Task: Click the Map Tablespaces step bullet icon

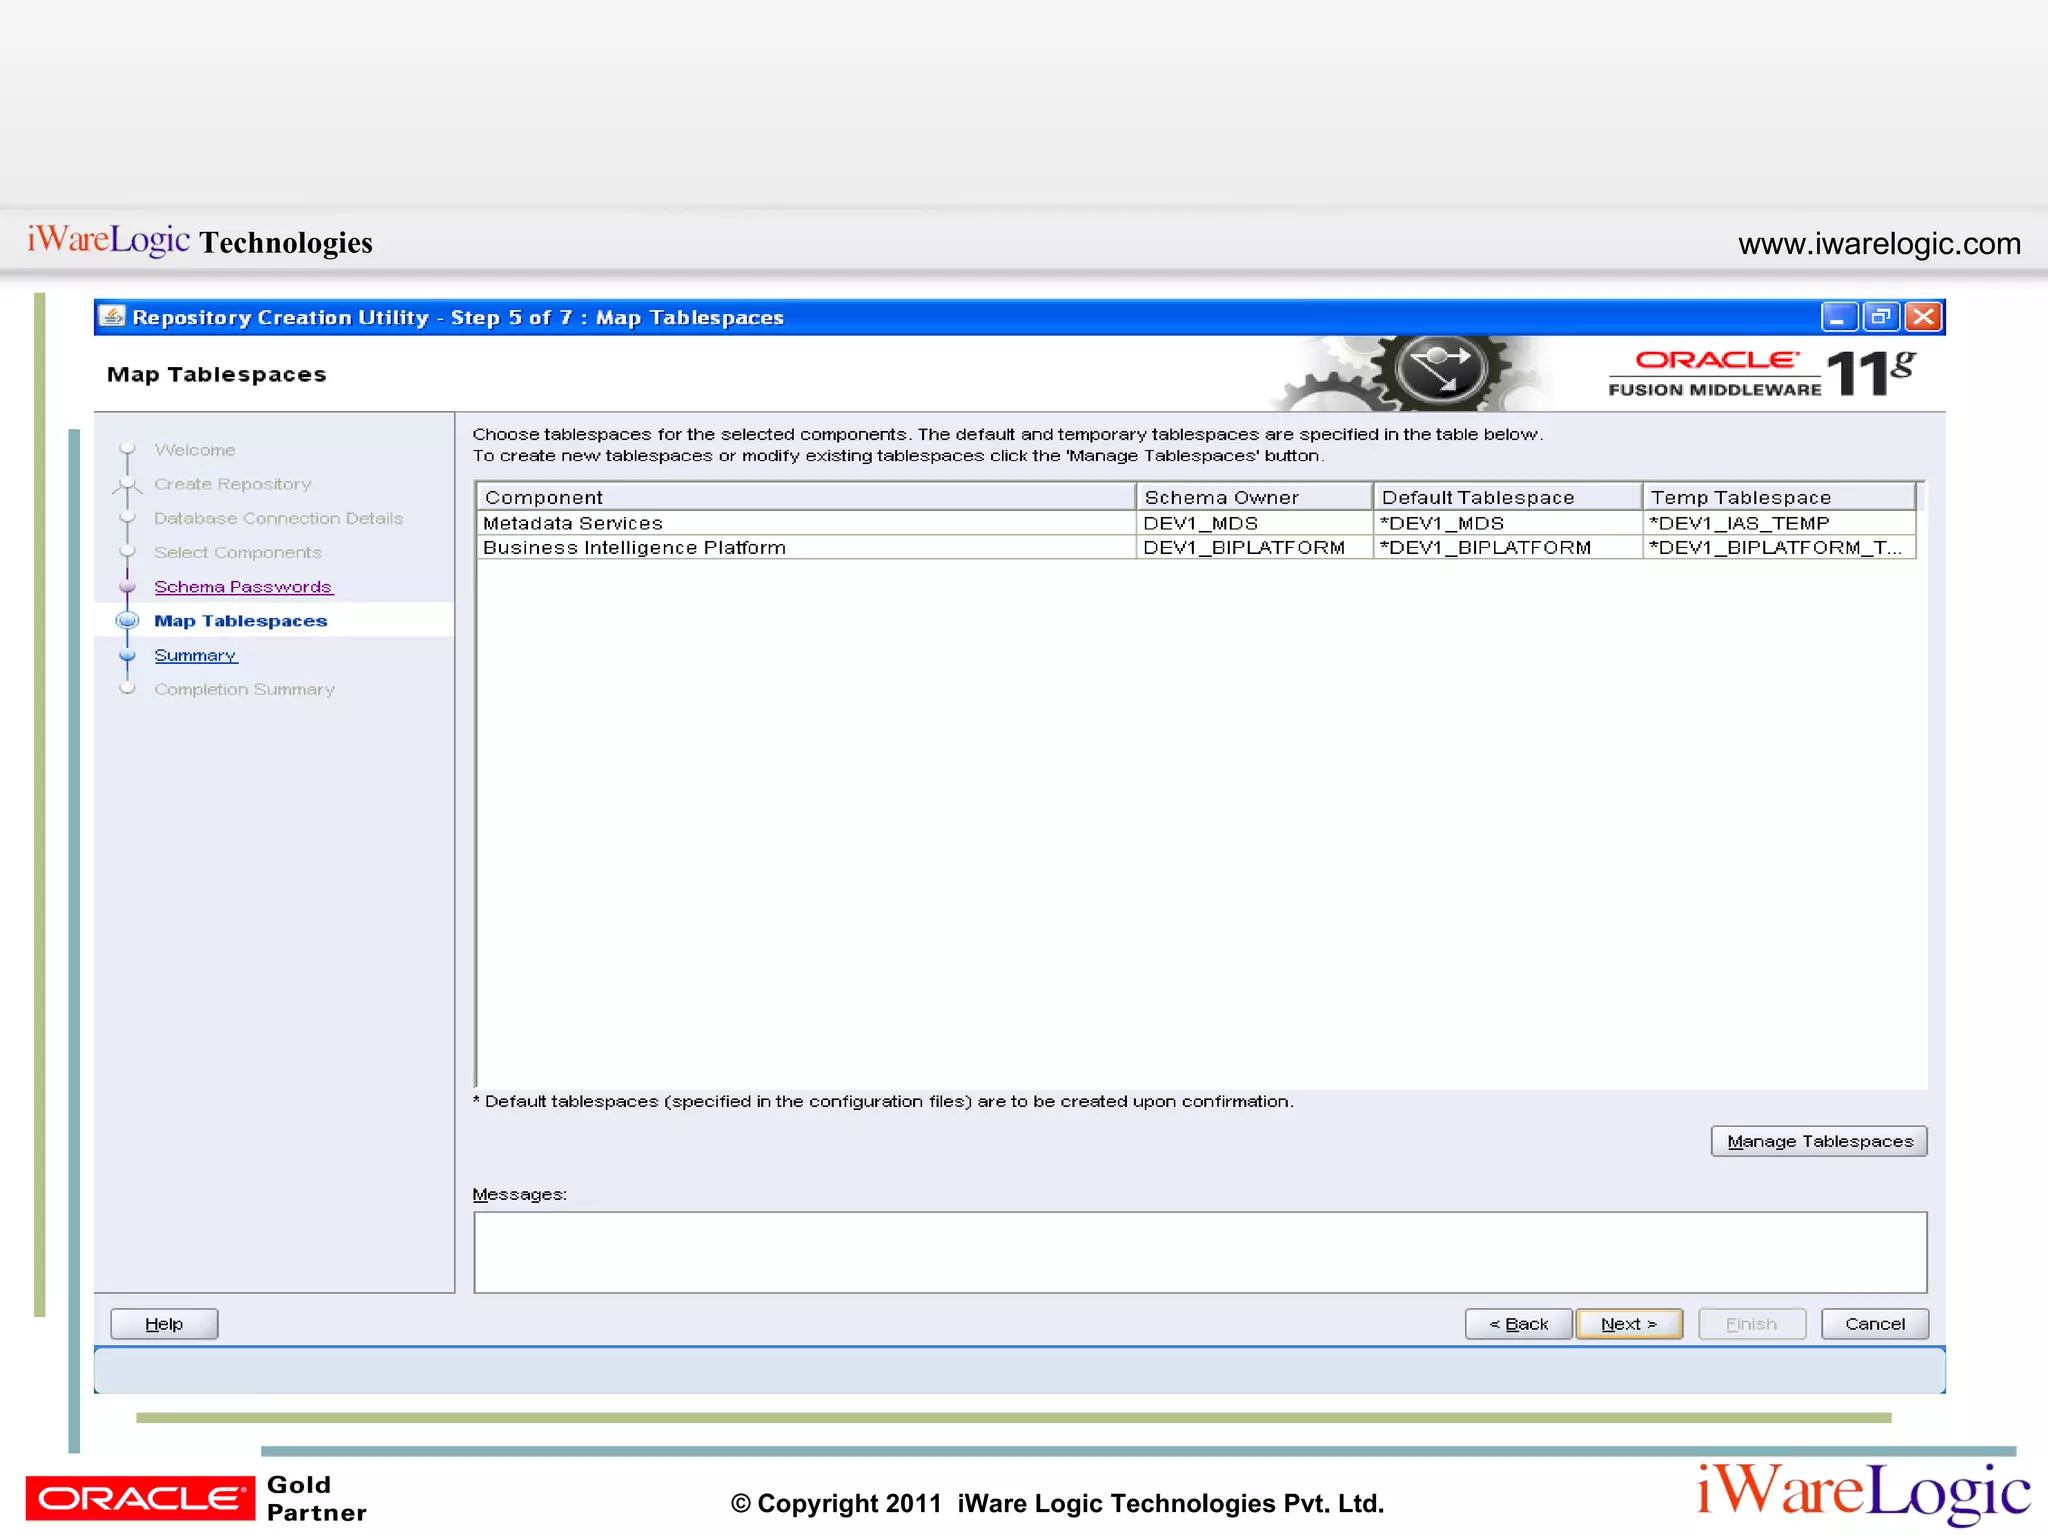Action: 127,621
